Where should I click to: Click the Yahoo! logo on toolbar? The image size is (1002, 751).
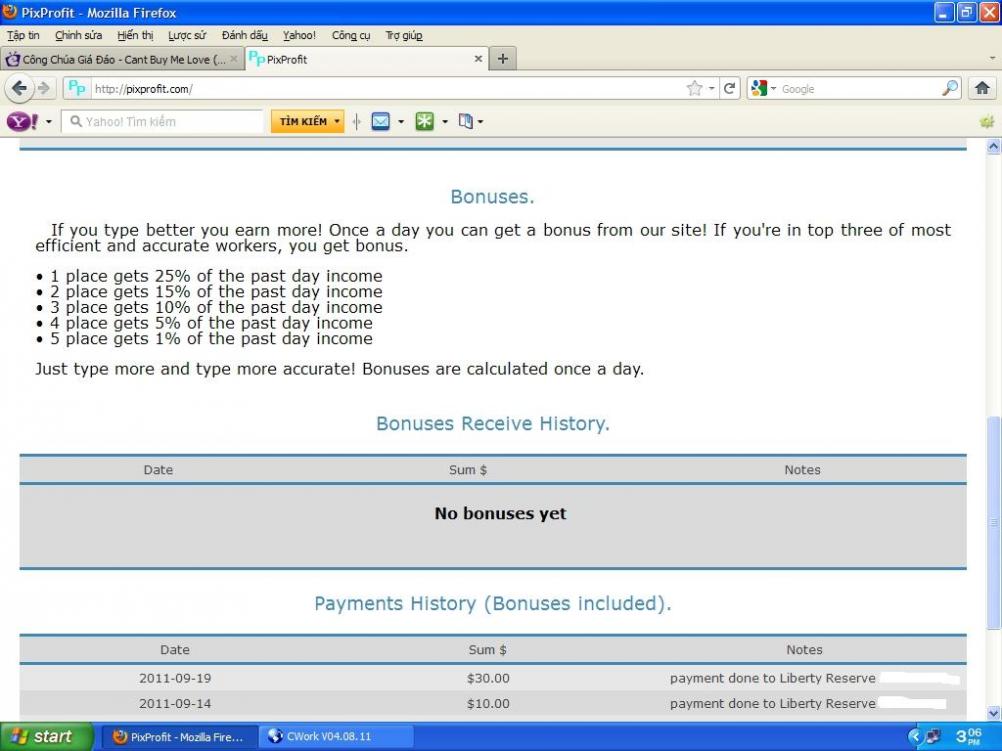pos(22,121)
